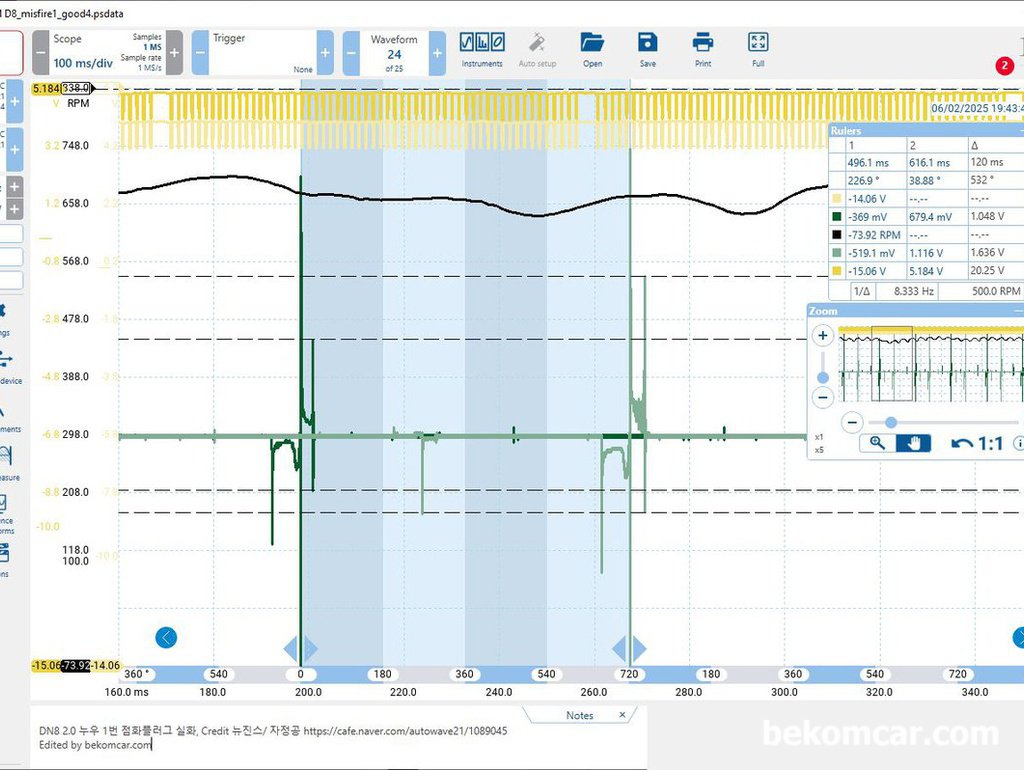The image size is (1024, 770).
Task: Click the 8.333 Hz frequency readout
Action: coord(914,291)
